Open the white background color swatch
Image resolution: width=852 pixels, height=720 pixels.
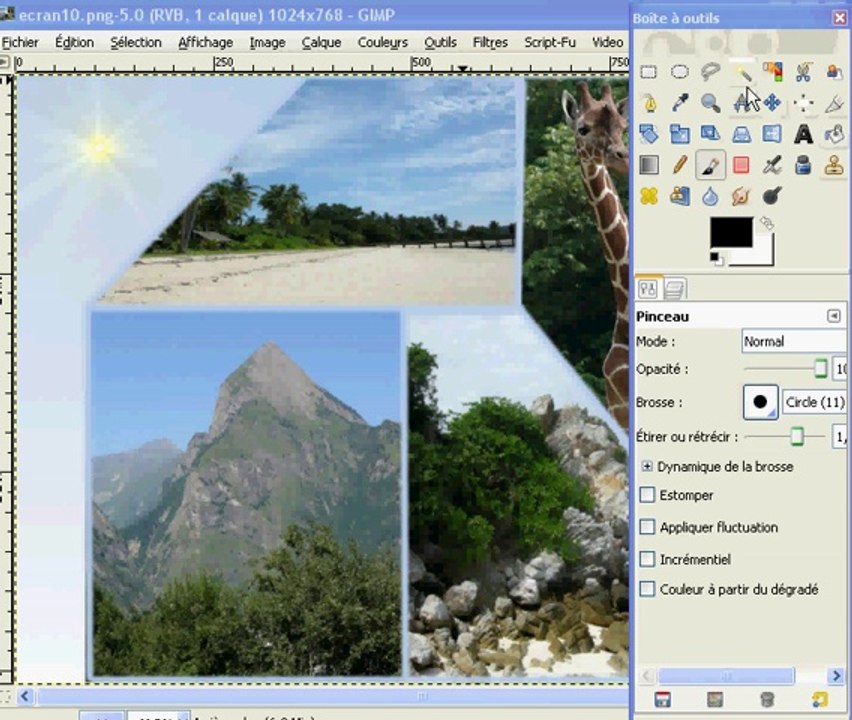[762, 255]
